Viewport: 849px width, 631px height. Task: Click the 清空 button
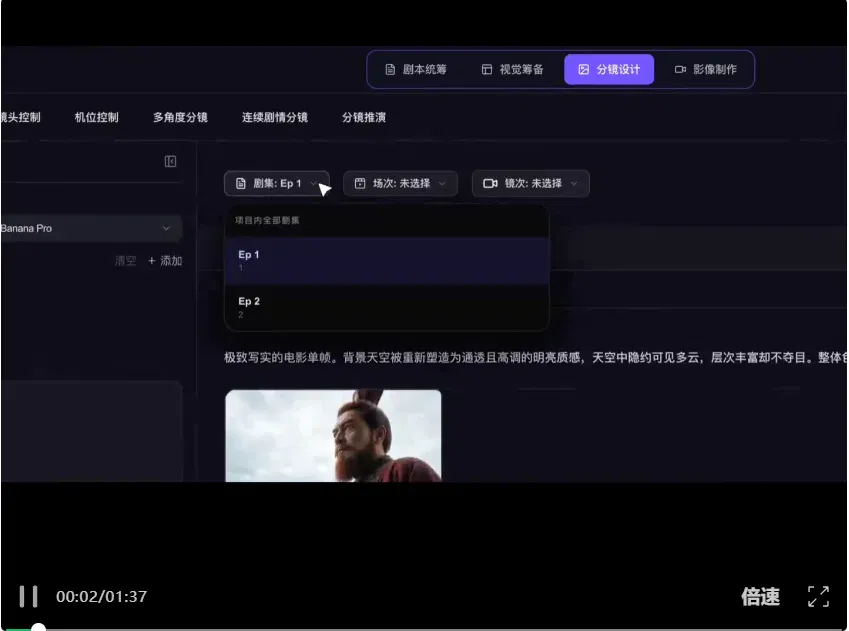tap(126, 261)
